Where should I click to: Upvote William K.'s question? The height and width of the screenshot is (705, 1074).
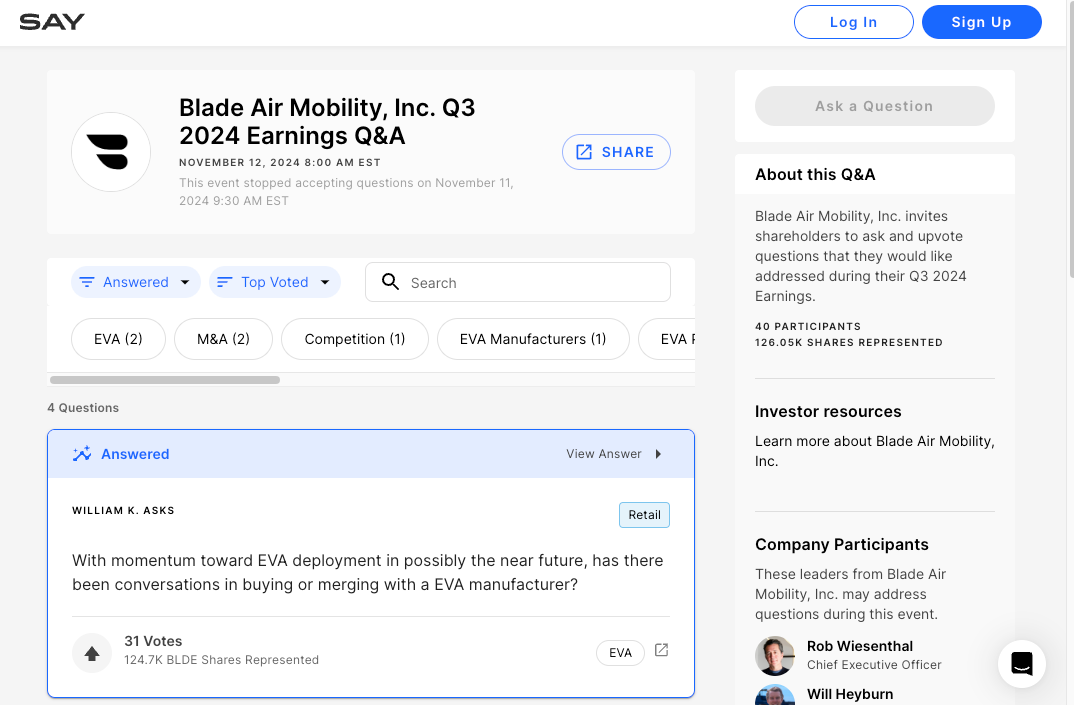coord(92,653)
